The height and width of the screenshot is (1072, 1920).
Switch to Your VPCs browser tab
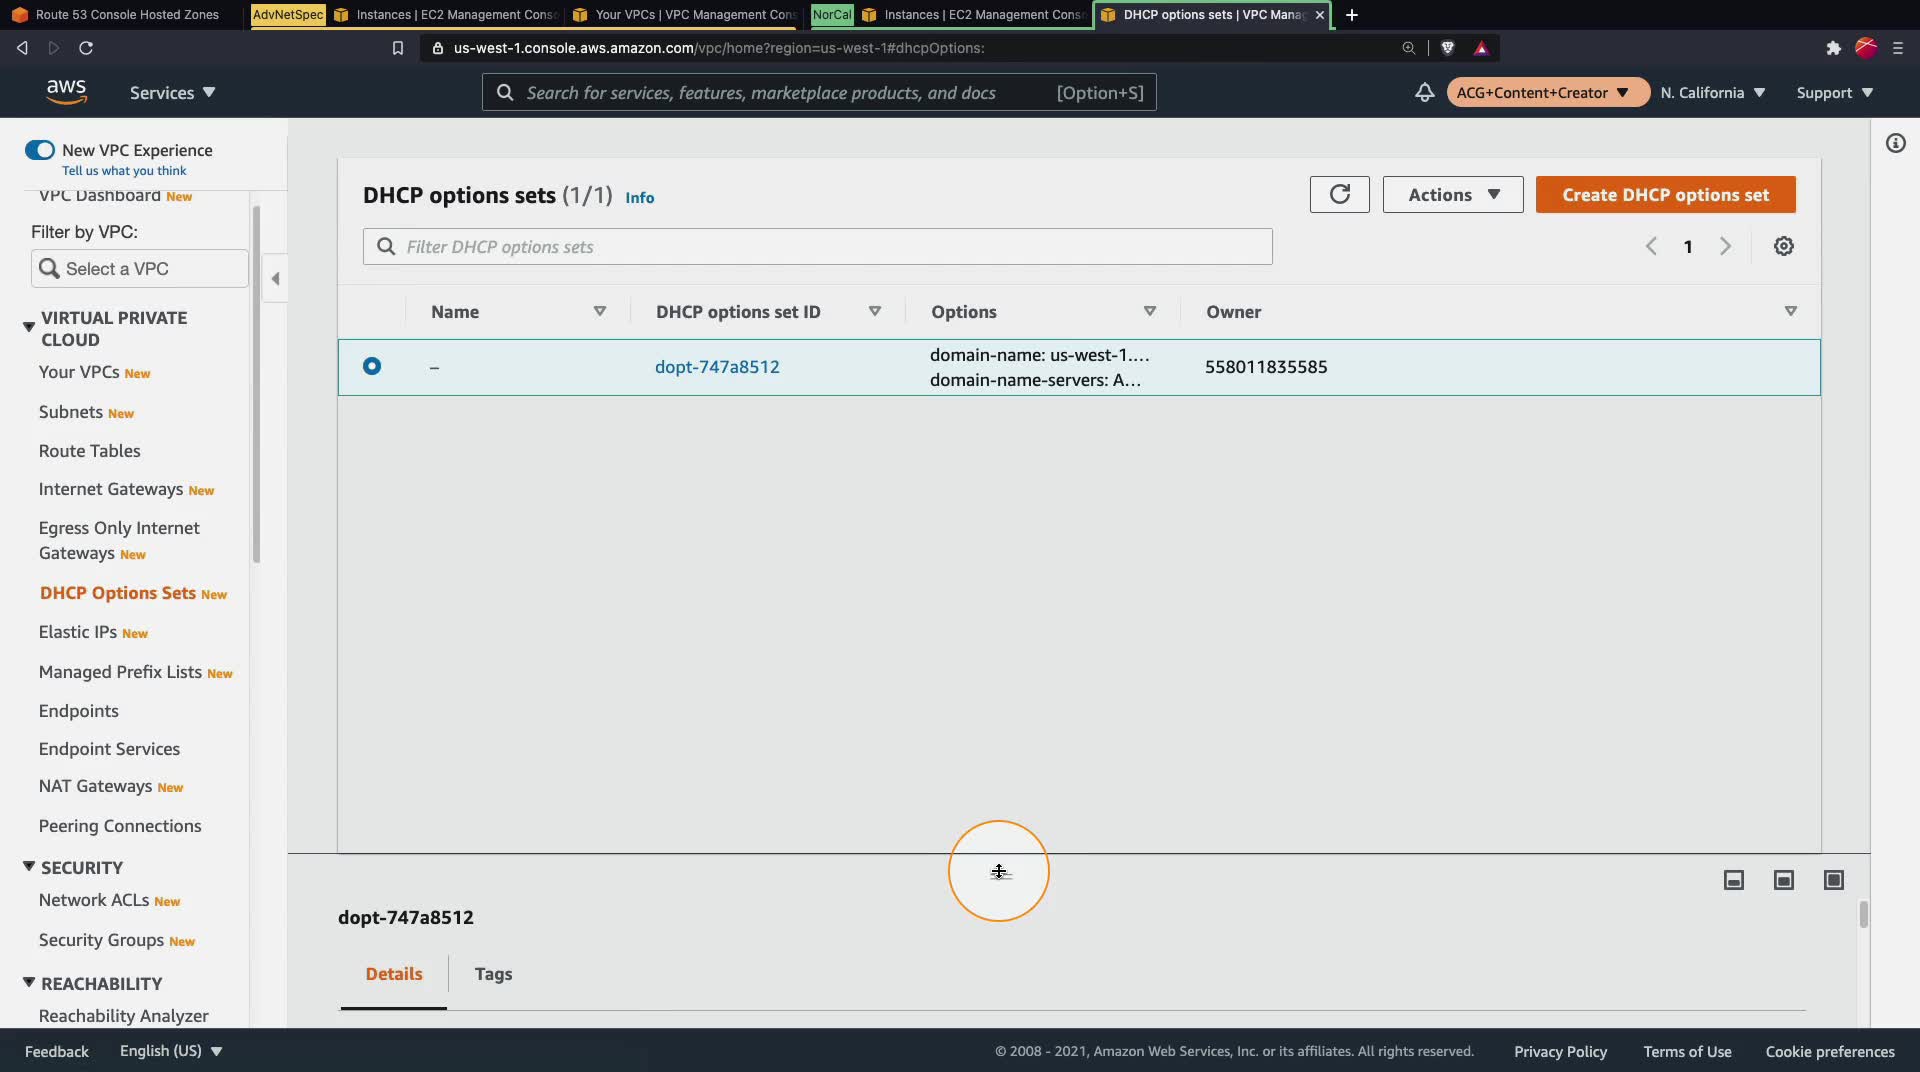(x=686, y=15)
